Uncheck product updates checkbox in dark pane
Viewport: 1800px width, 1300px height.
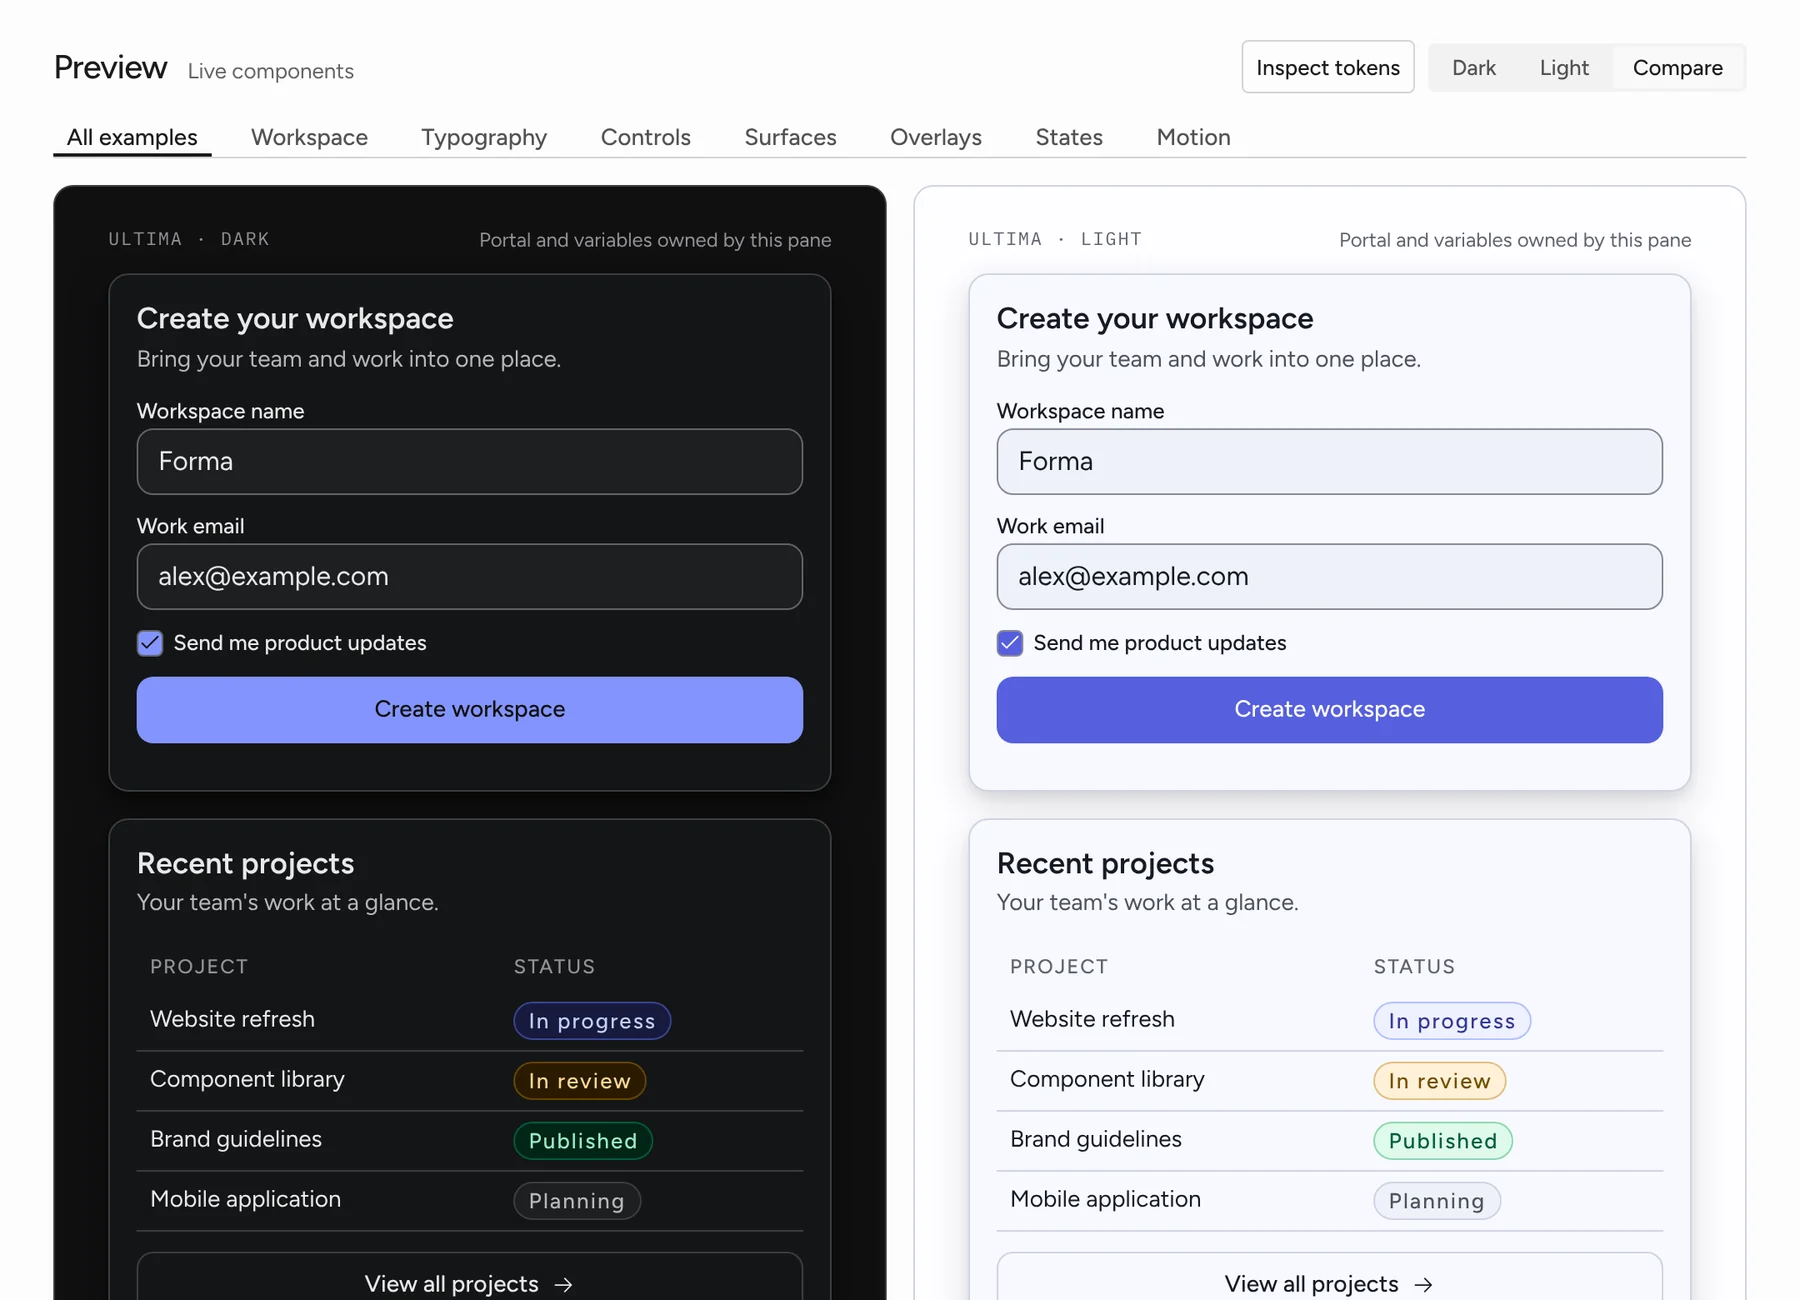click(150, 643)
